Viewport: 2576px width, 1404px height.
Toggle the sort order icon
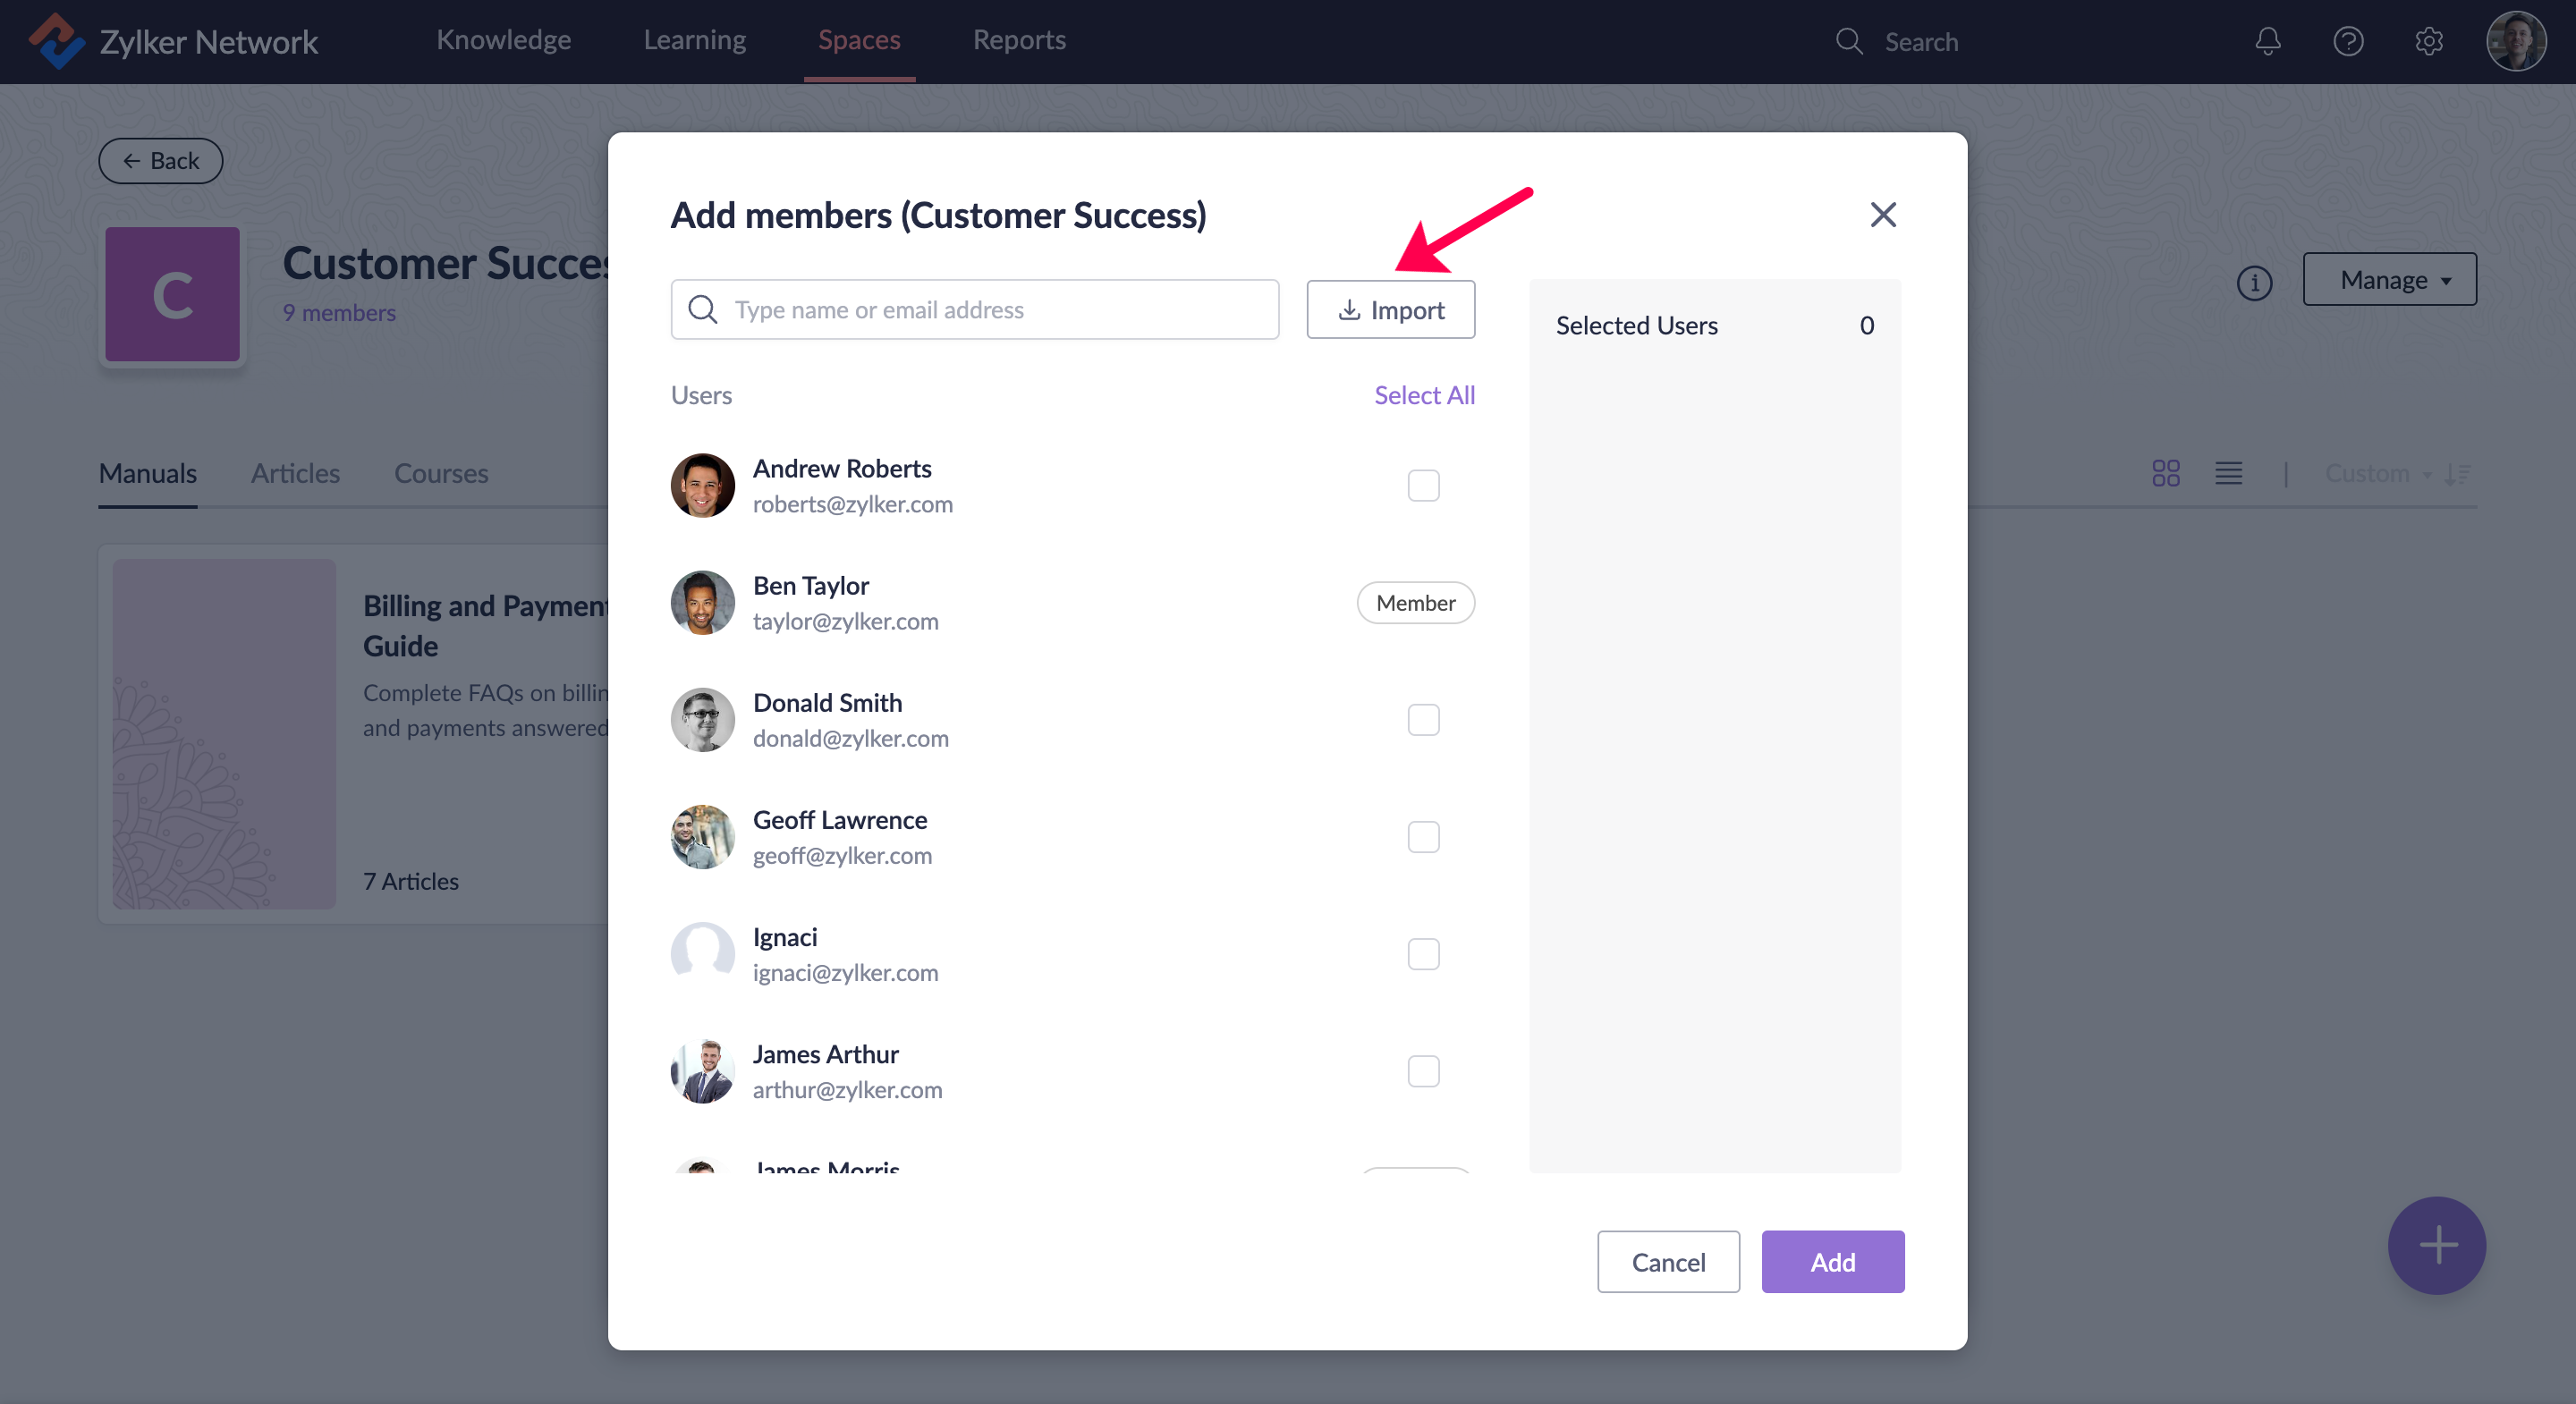(x=2458, y=473)
